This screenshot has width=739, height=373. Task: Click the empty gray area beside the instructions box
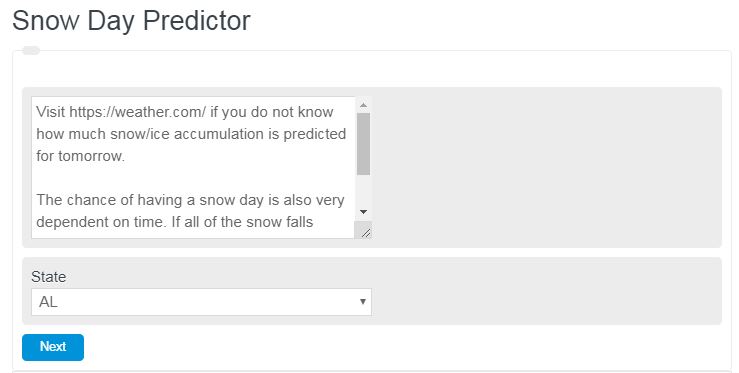[547, 167]
